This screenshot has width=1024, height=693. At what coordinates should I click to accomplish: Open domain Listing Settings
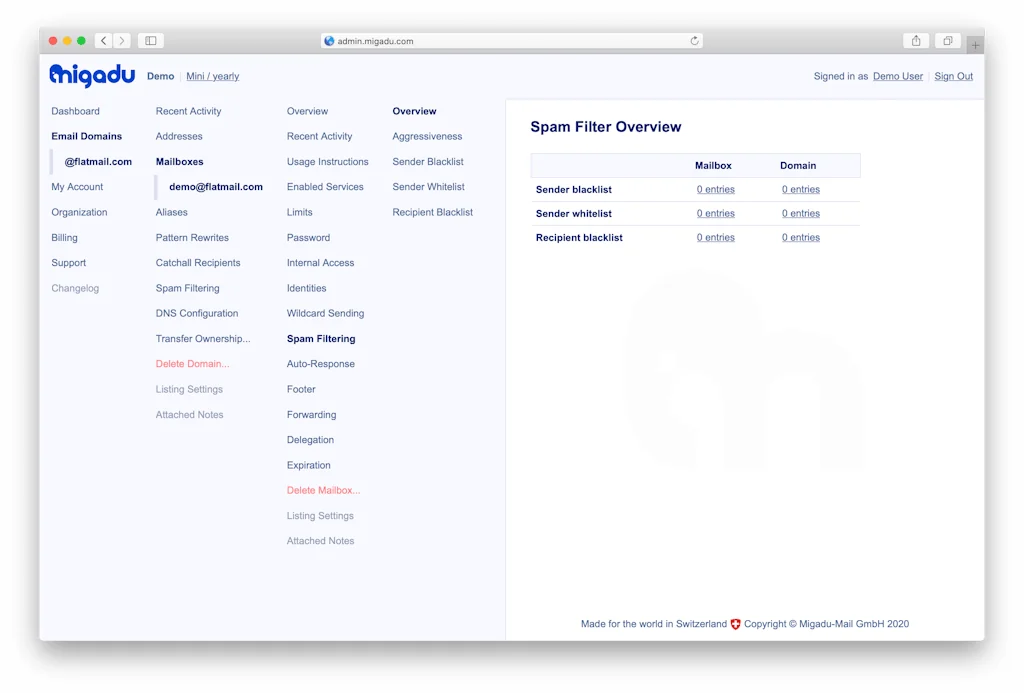coord(189,389)
